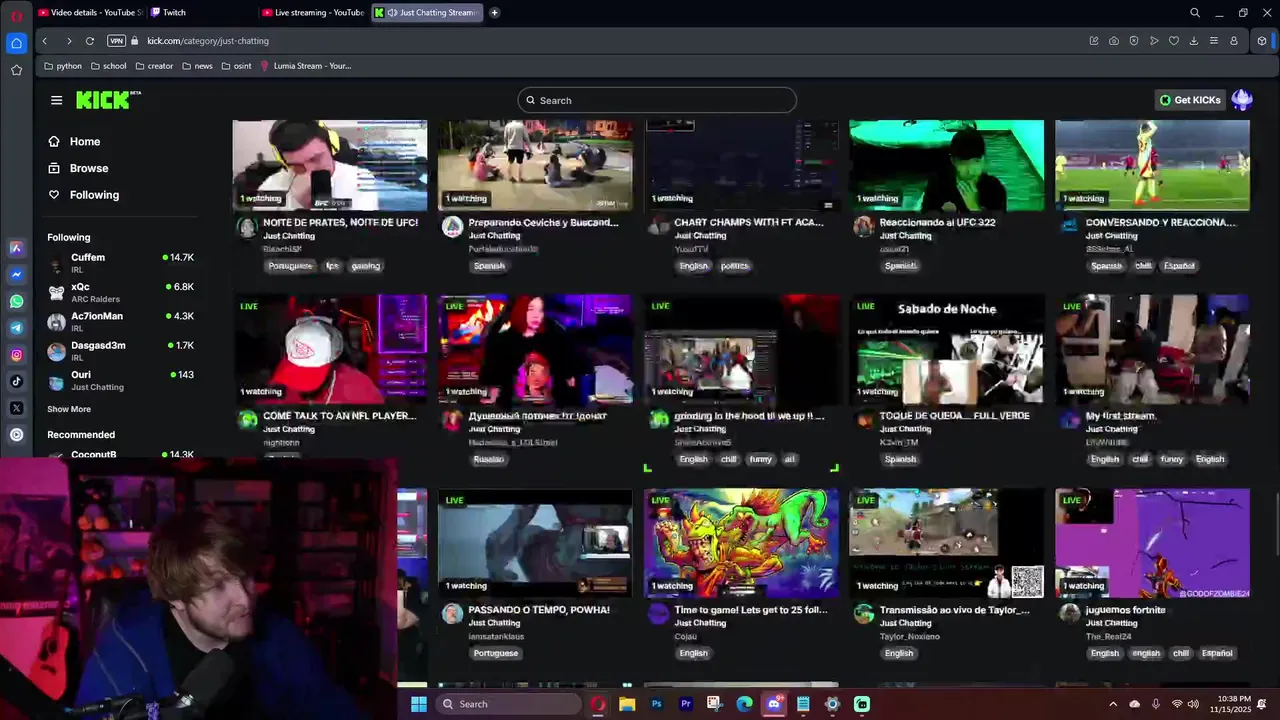Image resolution: width=1280 pixels, height=720 pixels.
Task: Open File Explorer from taskbar
Action: click(x=627, y=704)
